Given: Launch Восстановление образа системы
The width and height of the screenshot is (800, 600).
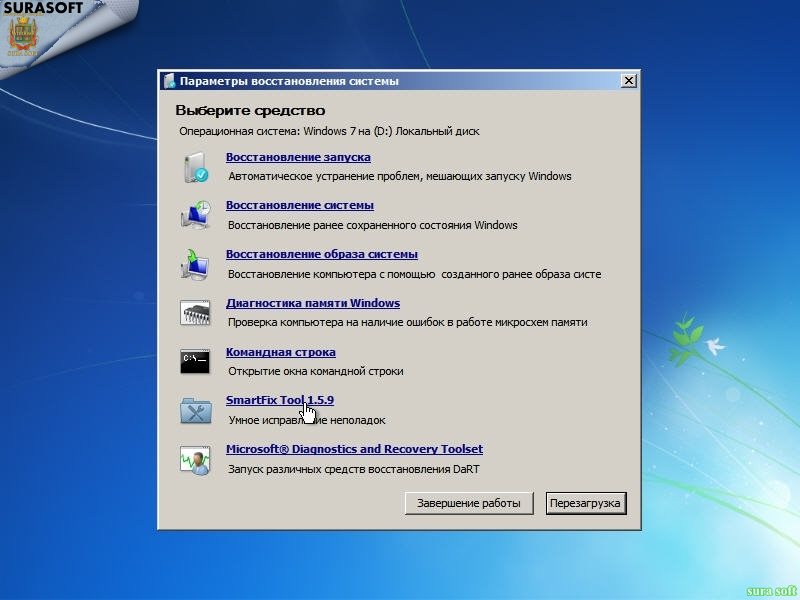Looking at the screenshot, I should click(322, 254).
